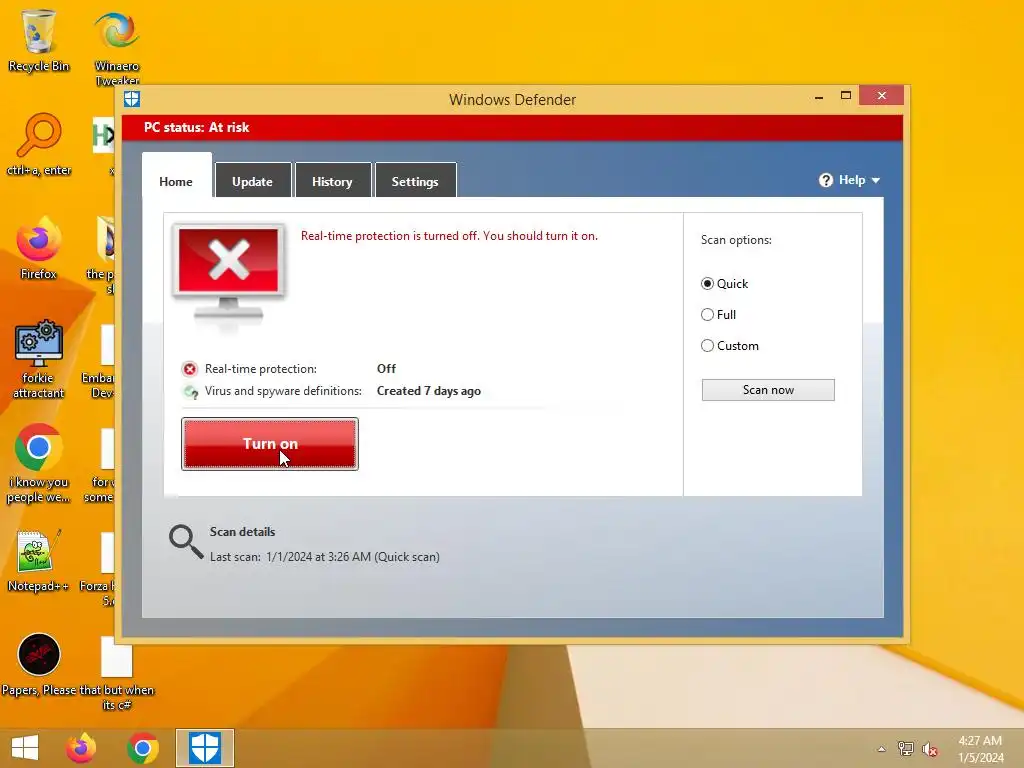Select the Firefox desktop shortcut
This screenshot has height=768, width=1024.
click(39, 248)
